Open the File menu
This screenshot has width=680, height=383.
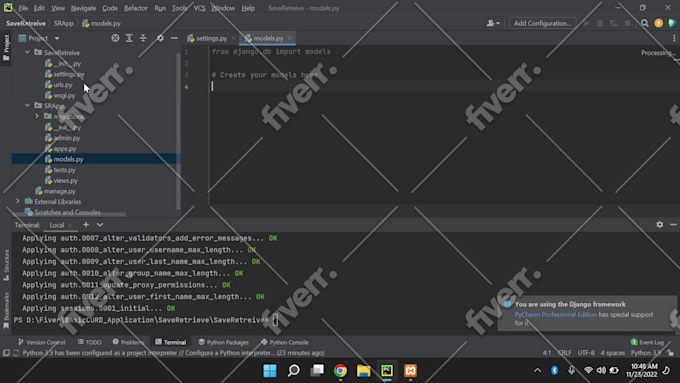pyautogui.click(x=23, y=8)
